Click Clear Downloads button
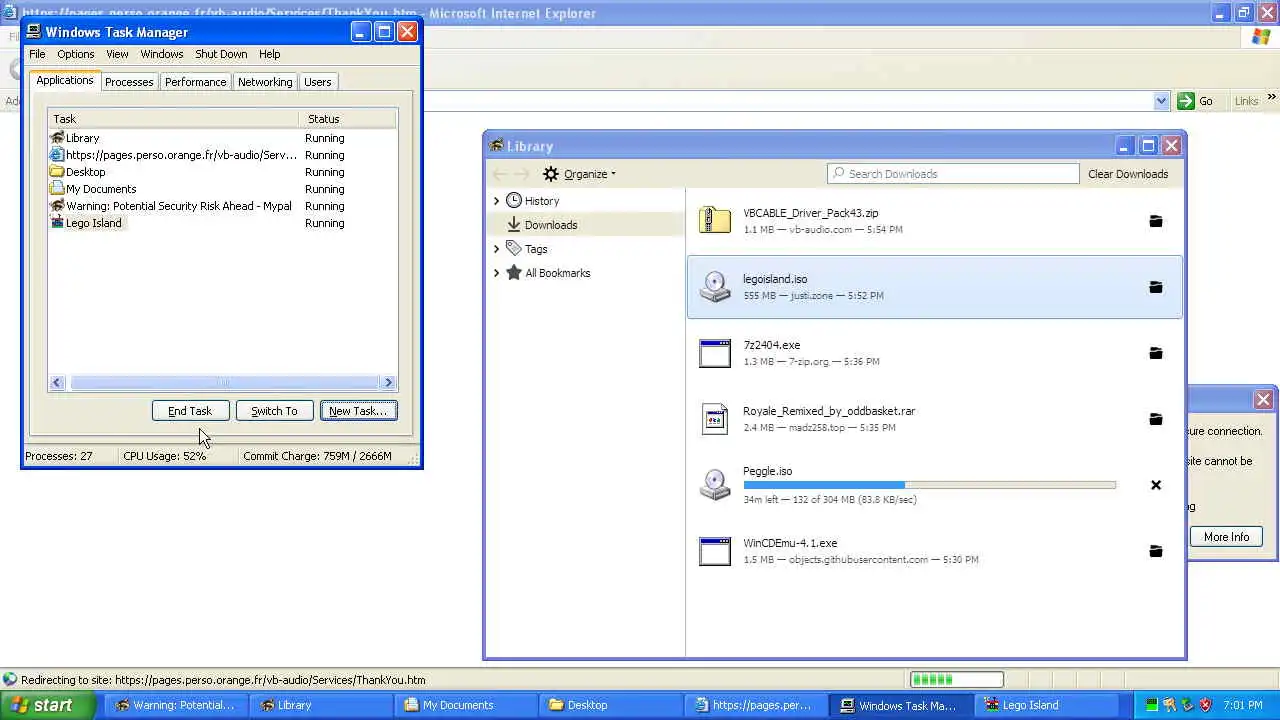 (1128, 174)
